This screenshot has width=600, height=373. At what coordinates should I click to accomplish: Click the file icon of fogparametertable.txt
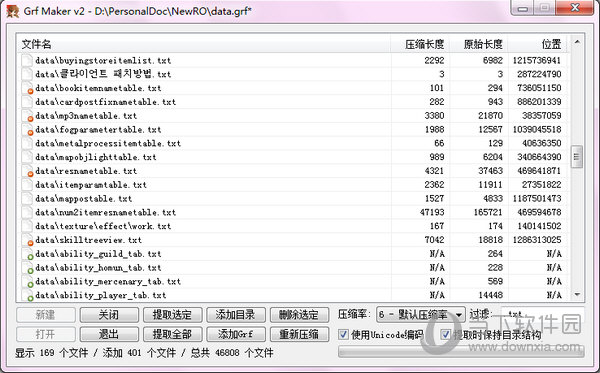point(27,130)
